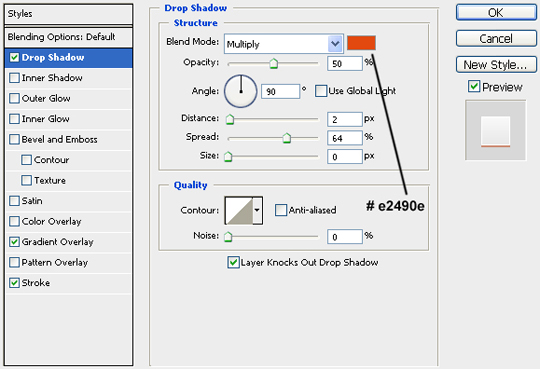Click the Noise value field
This screenshot has width=540, height=369.
[x=345, y=237]
